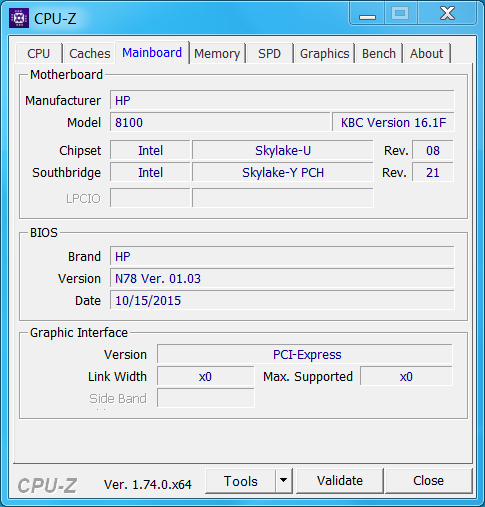Minimize the CPU-Z window
This screenshot has width=485, height=507.
point(368,14)
